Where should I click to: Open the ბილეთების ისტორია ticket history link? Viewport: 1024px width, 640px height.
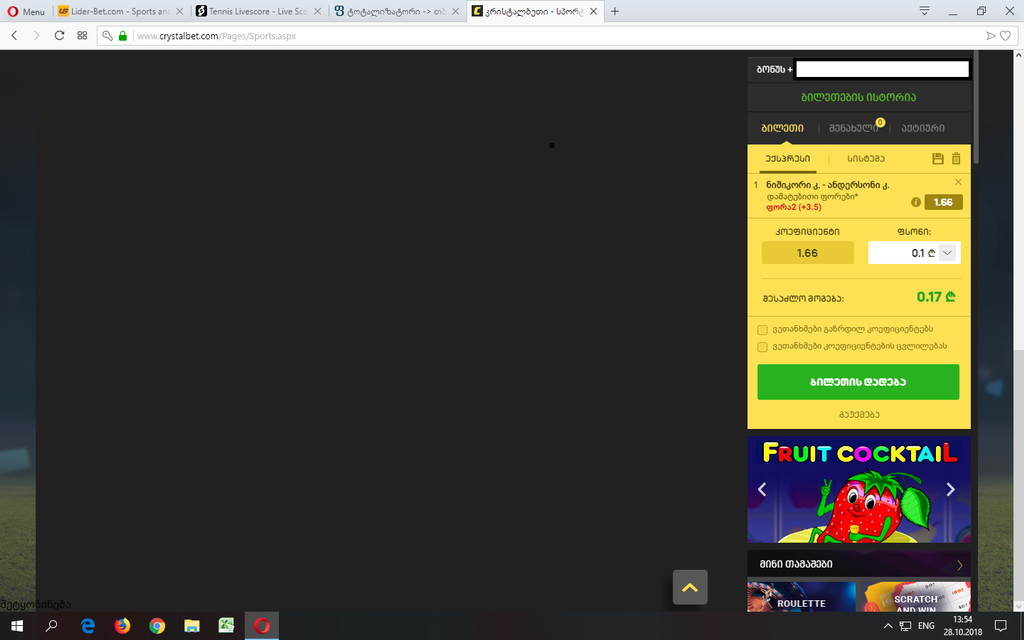tap(859, 97)
